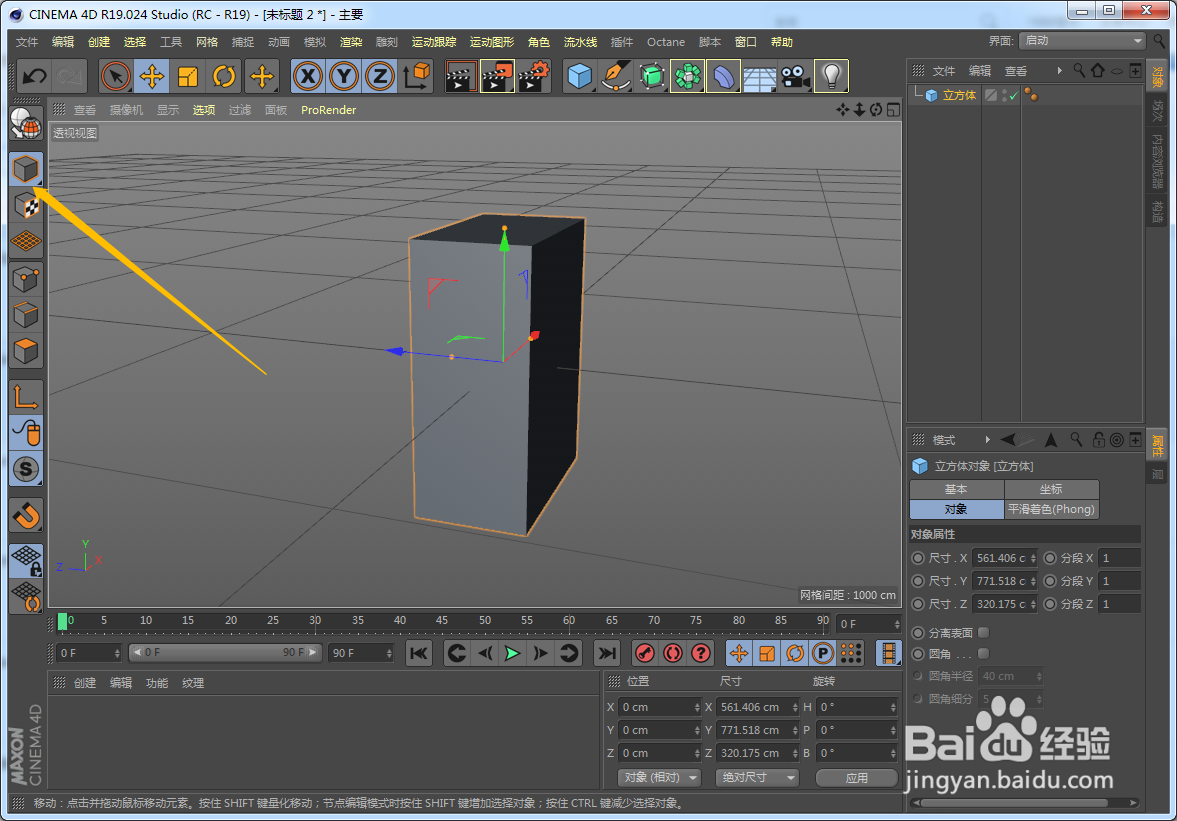The image size is (1177, 821).
Task: Open the green Array modeling icon
Action: [688, 76]
